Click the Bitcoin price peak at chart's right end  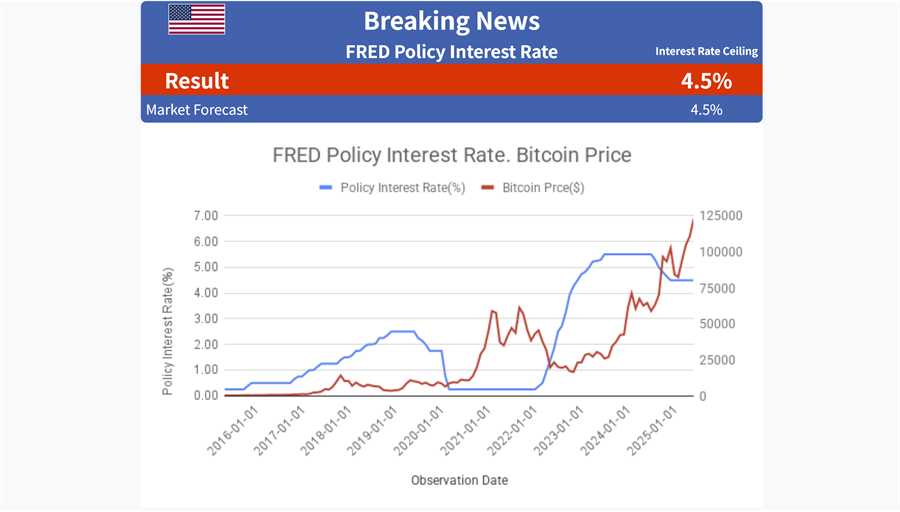692,219
